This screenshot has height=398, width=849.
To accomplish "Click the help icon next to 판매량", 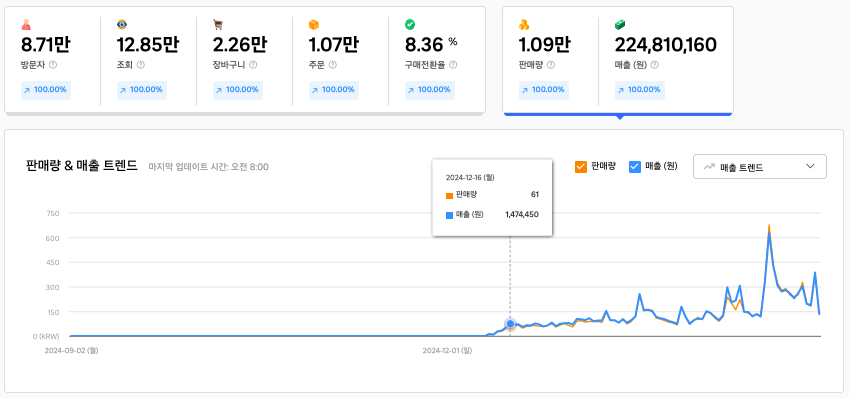I will coord(551,65).
